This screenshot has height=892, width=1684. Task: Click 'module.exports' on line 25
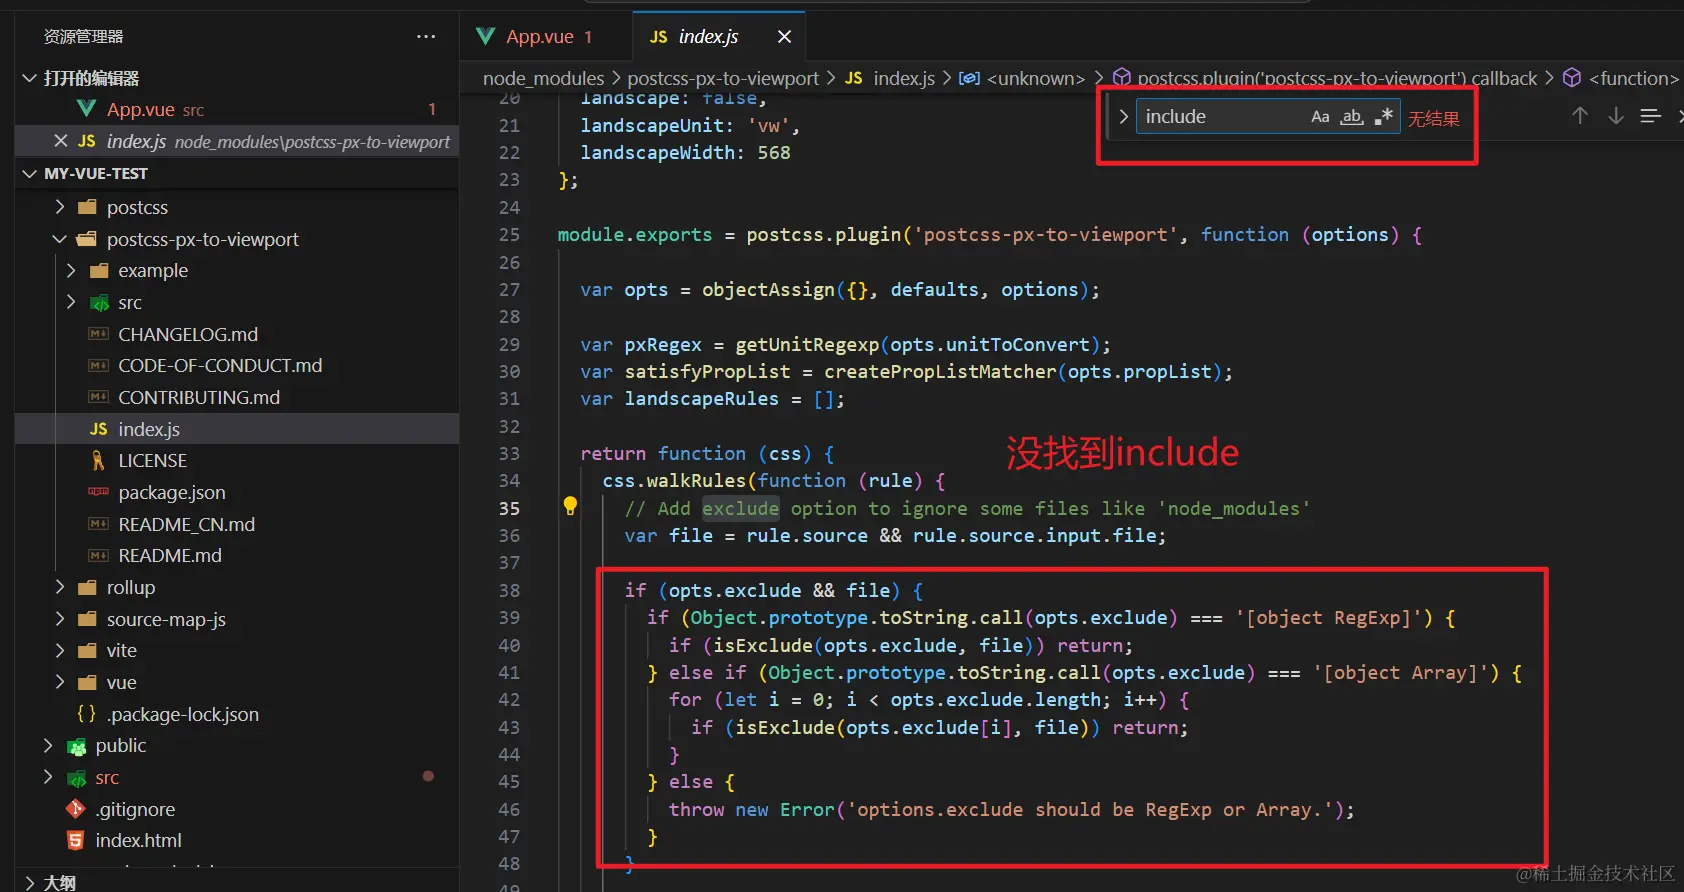click(635, 235)
